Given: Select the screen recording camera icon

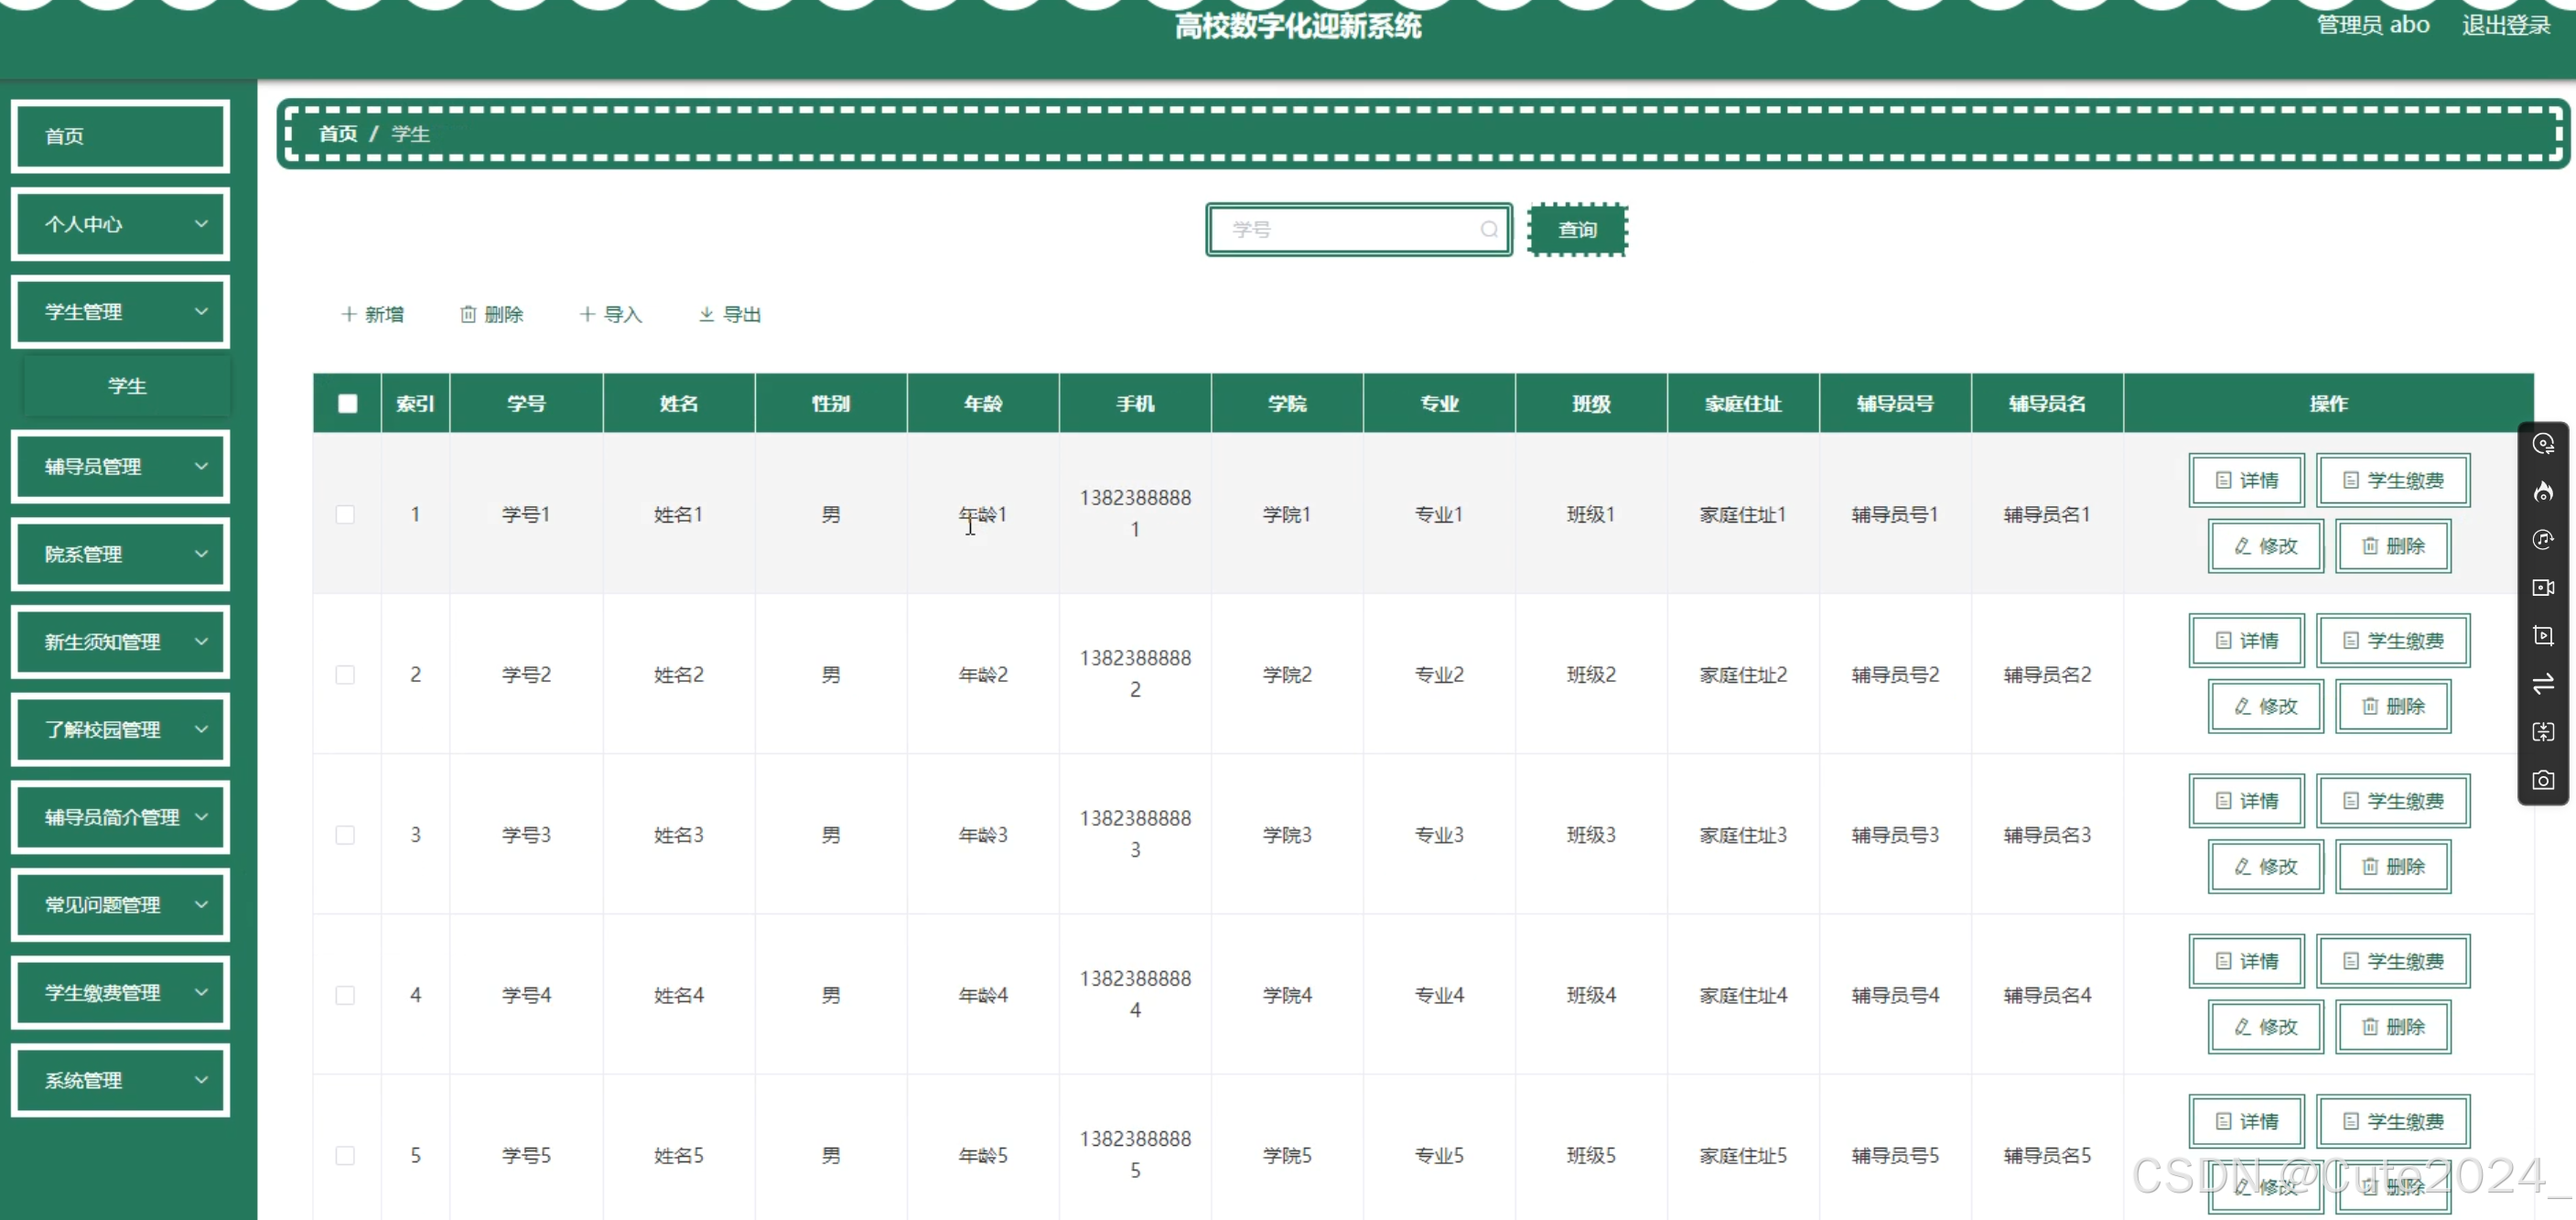Looking at the screenshot, I should coord(2543,587).
